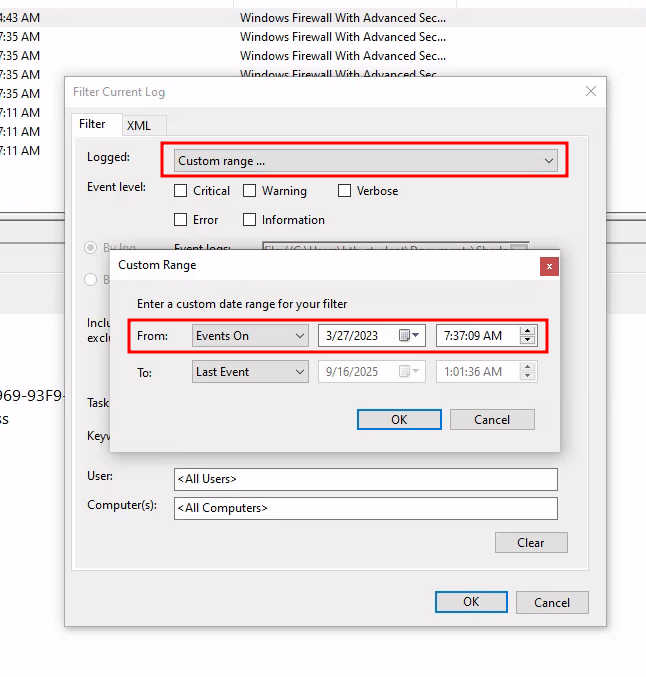Viewport: 646px width, 677px height.
Task: Close the Custom Range dialog with red X
Action: click(x=549, y=266)
